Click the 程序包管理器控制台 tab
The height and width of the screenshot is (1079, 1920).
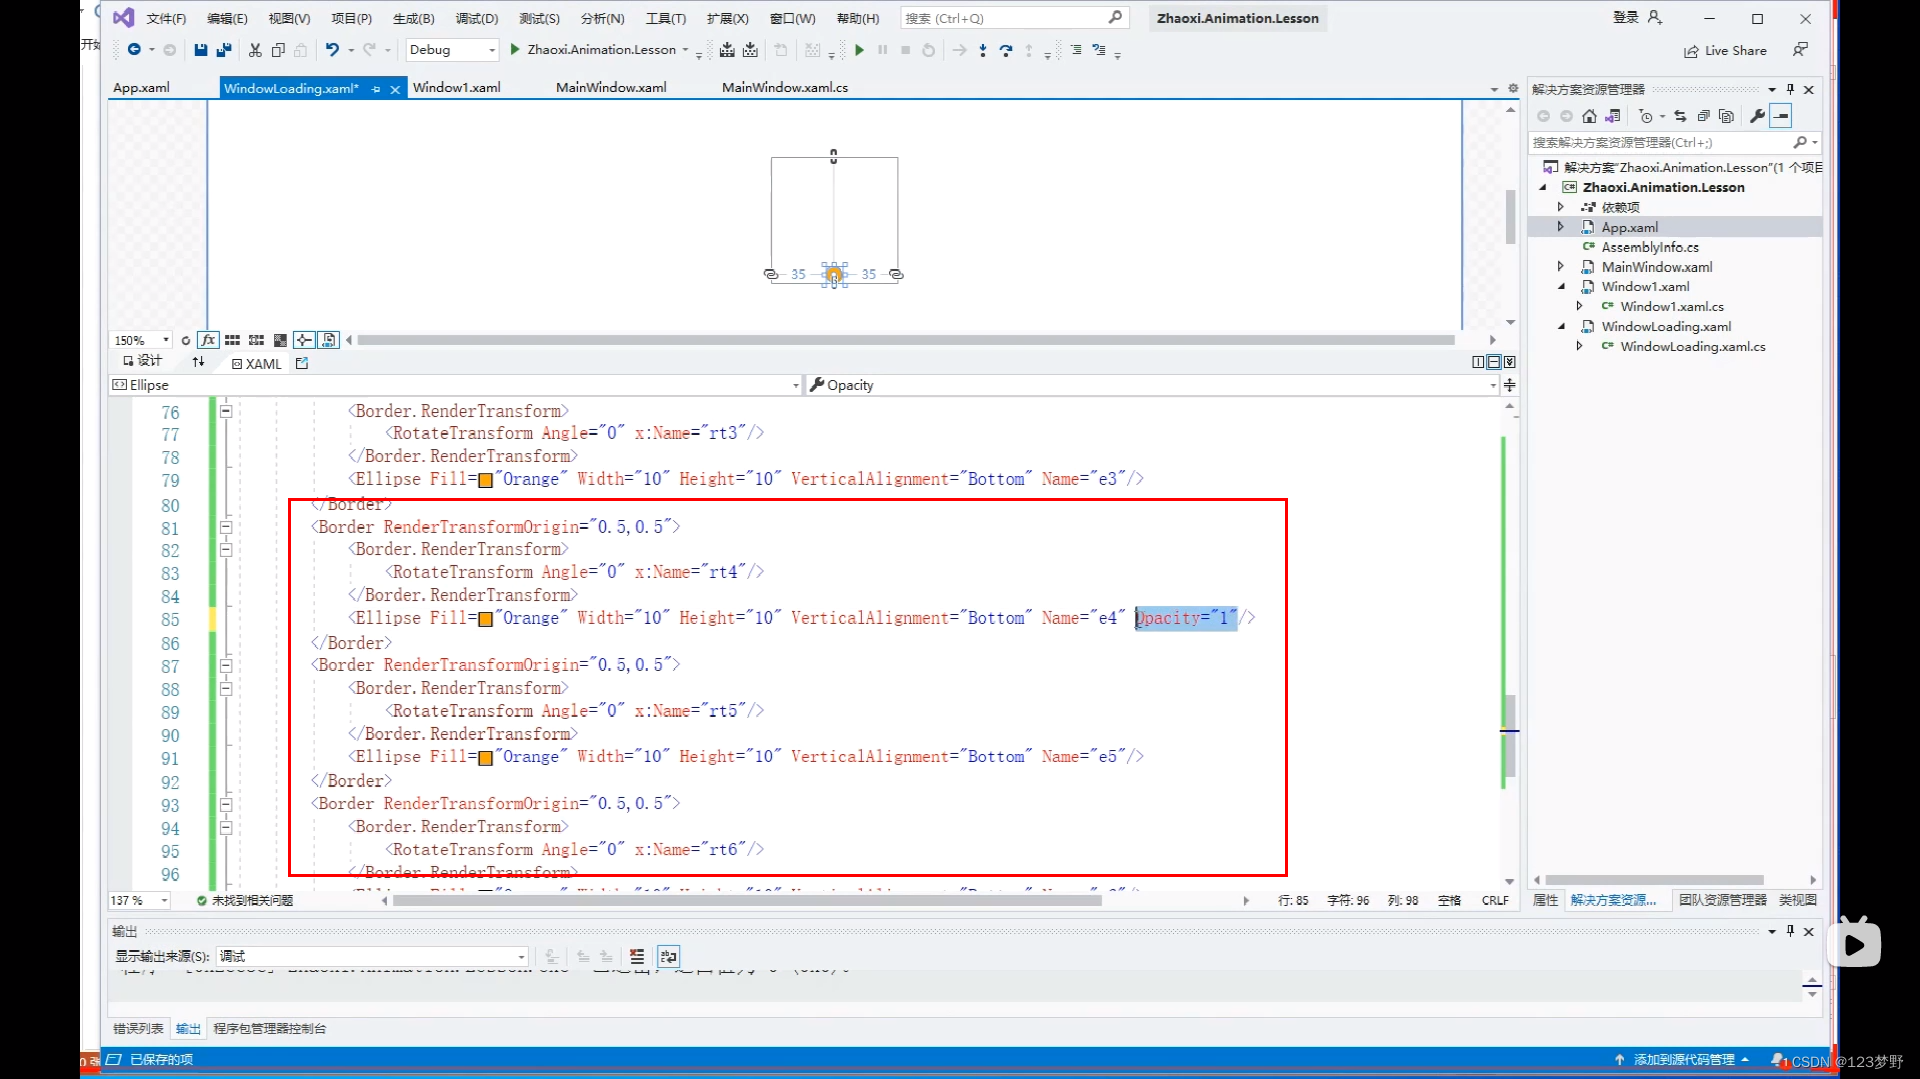269,1028
